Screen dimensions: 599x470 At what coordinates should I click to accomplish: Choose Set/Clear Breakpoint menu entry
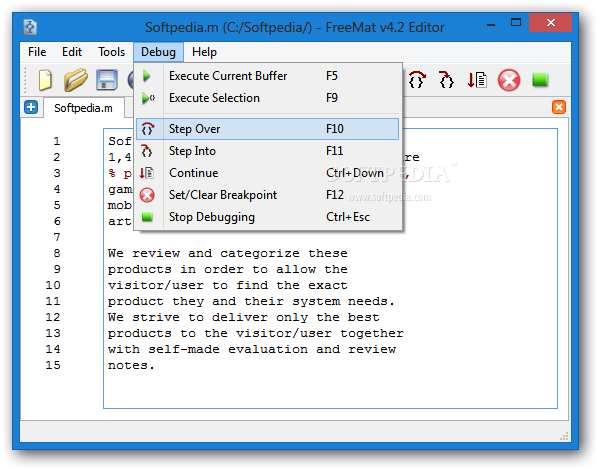pyautogui.click(x=267, y=195)
